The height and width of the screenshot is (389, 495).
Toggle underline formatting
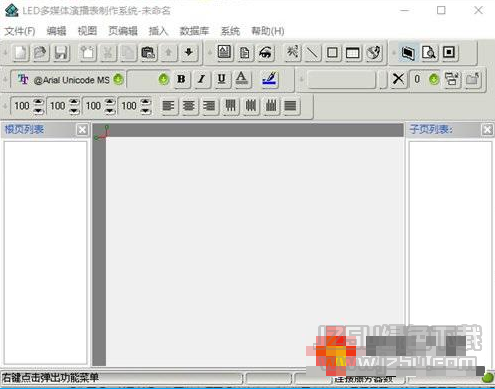(222, 79)
